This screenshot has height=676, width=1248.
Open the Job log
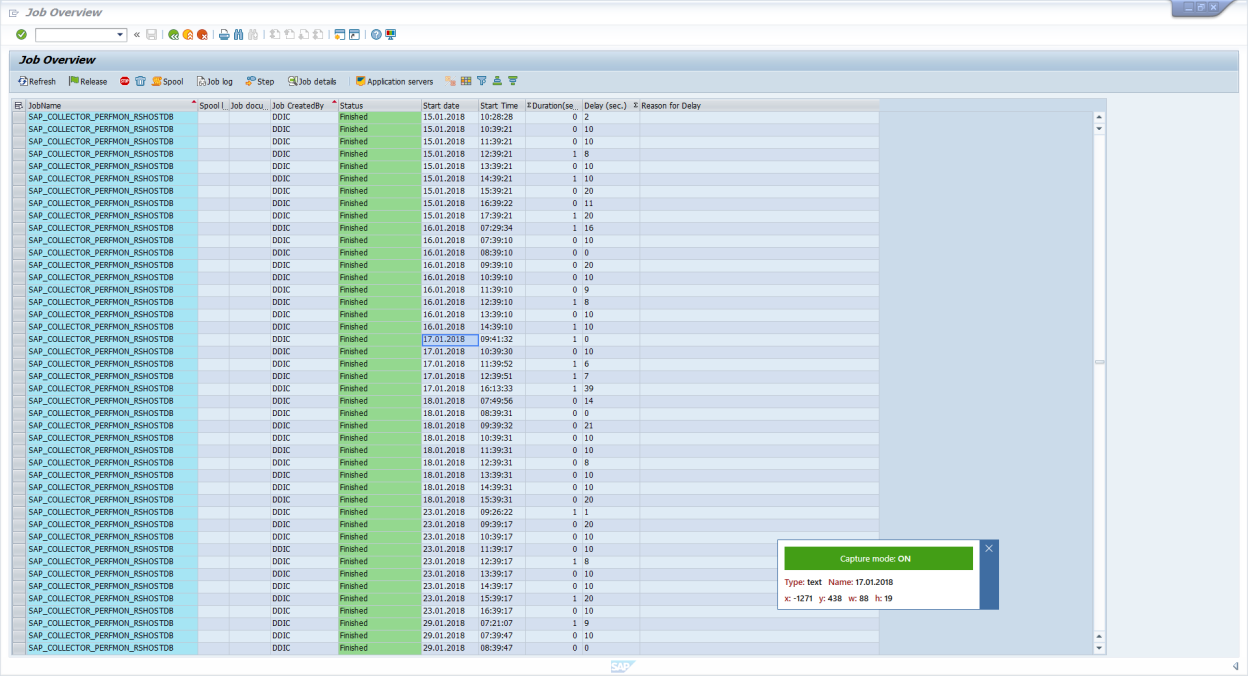[x=214, y=81]
